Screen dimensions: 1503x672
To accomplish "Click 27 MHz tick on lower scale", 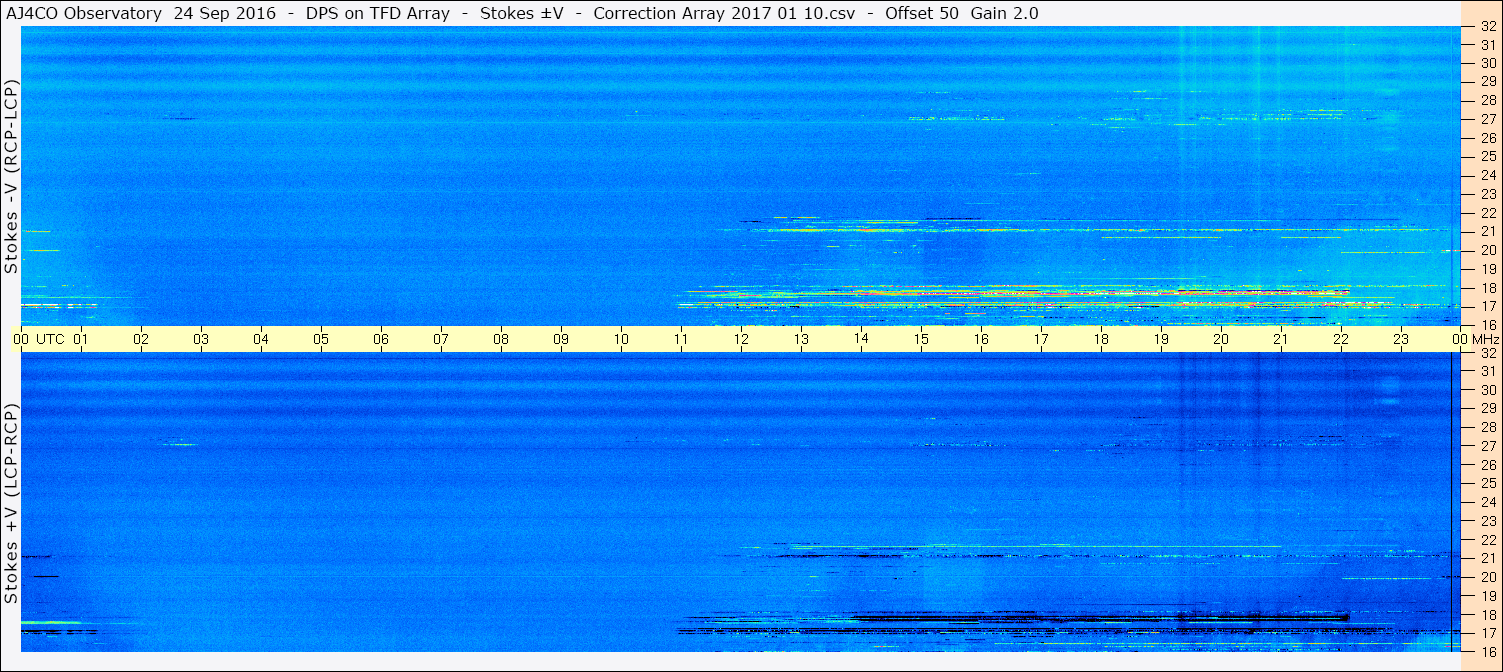I will (1487, 446).
